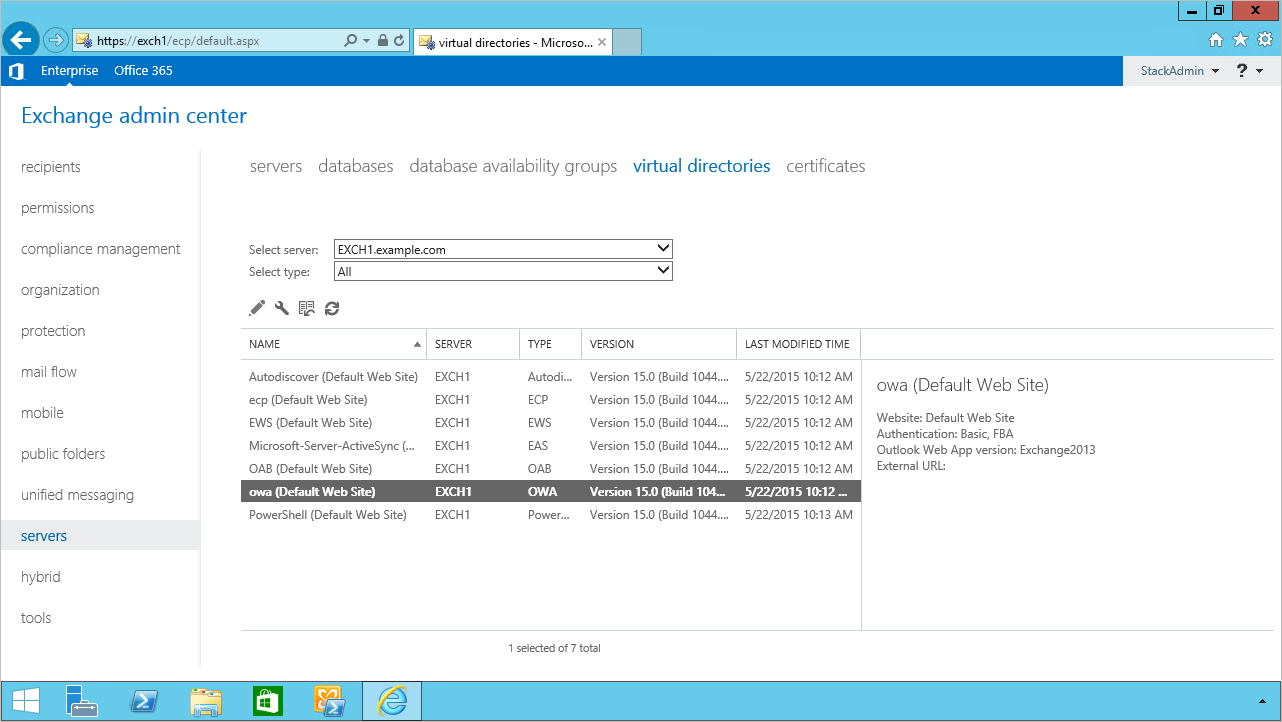
Task: Open the Select server dropdown
Action: point(503,249)
